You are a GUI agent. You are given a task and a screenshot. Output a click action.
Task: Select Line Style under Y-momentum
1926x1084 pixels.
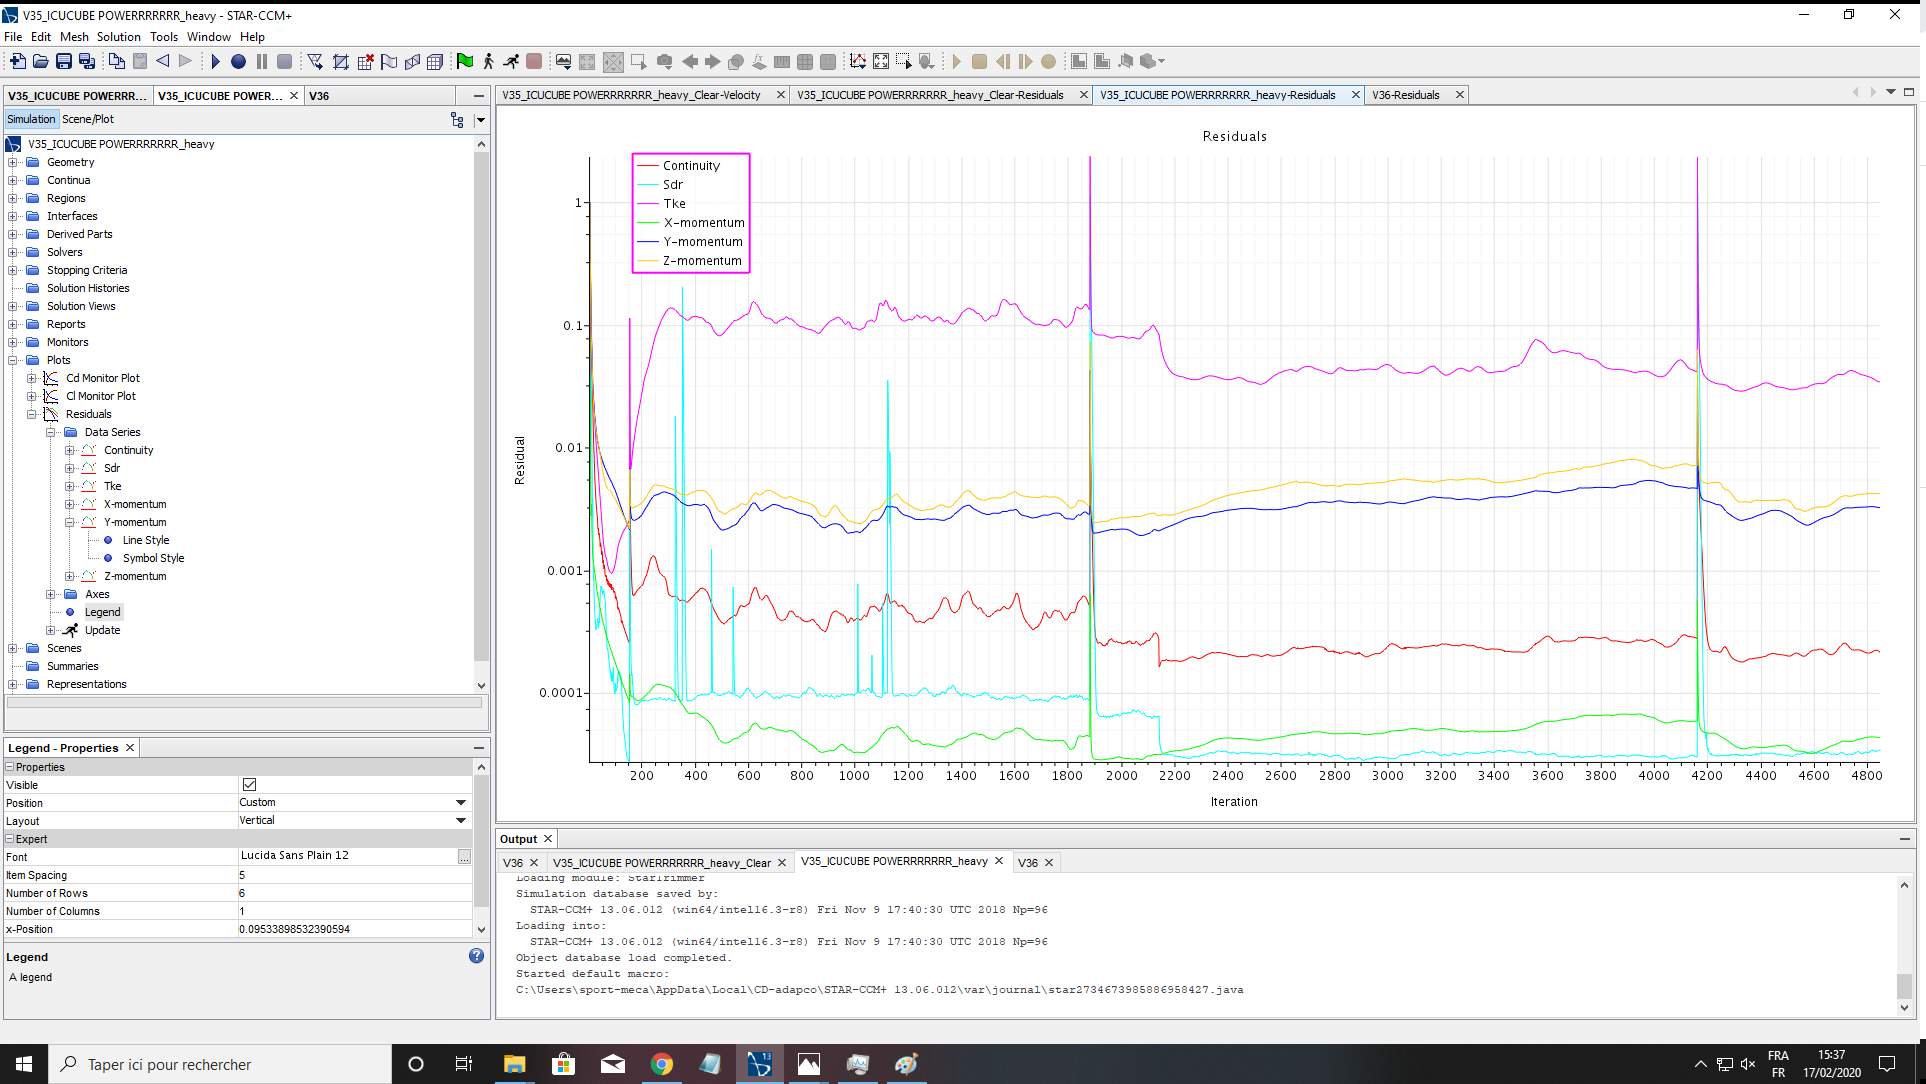click(145, 540)
